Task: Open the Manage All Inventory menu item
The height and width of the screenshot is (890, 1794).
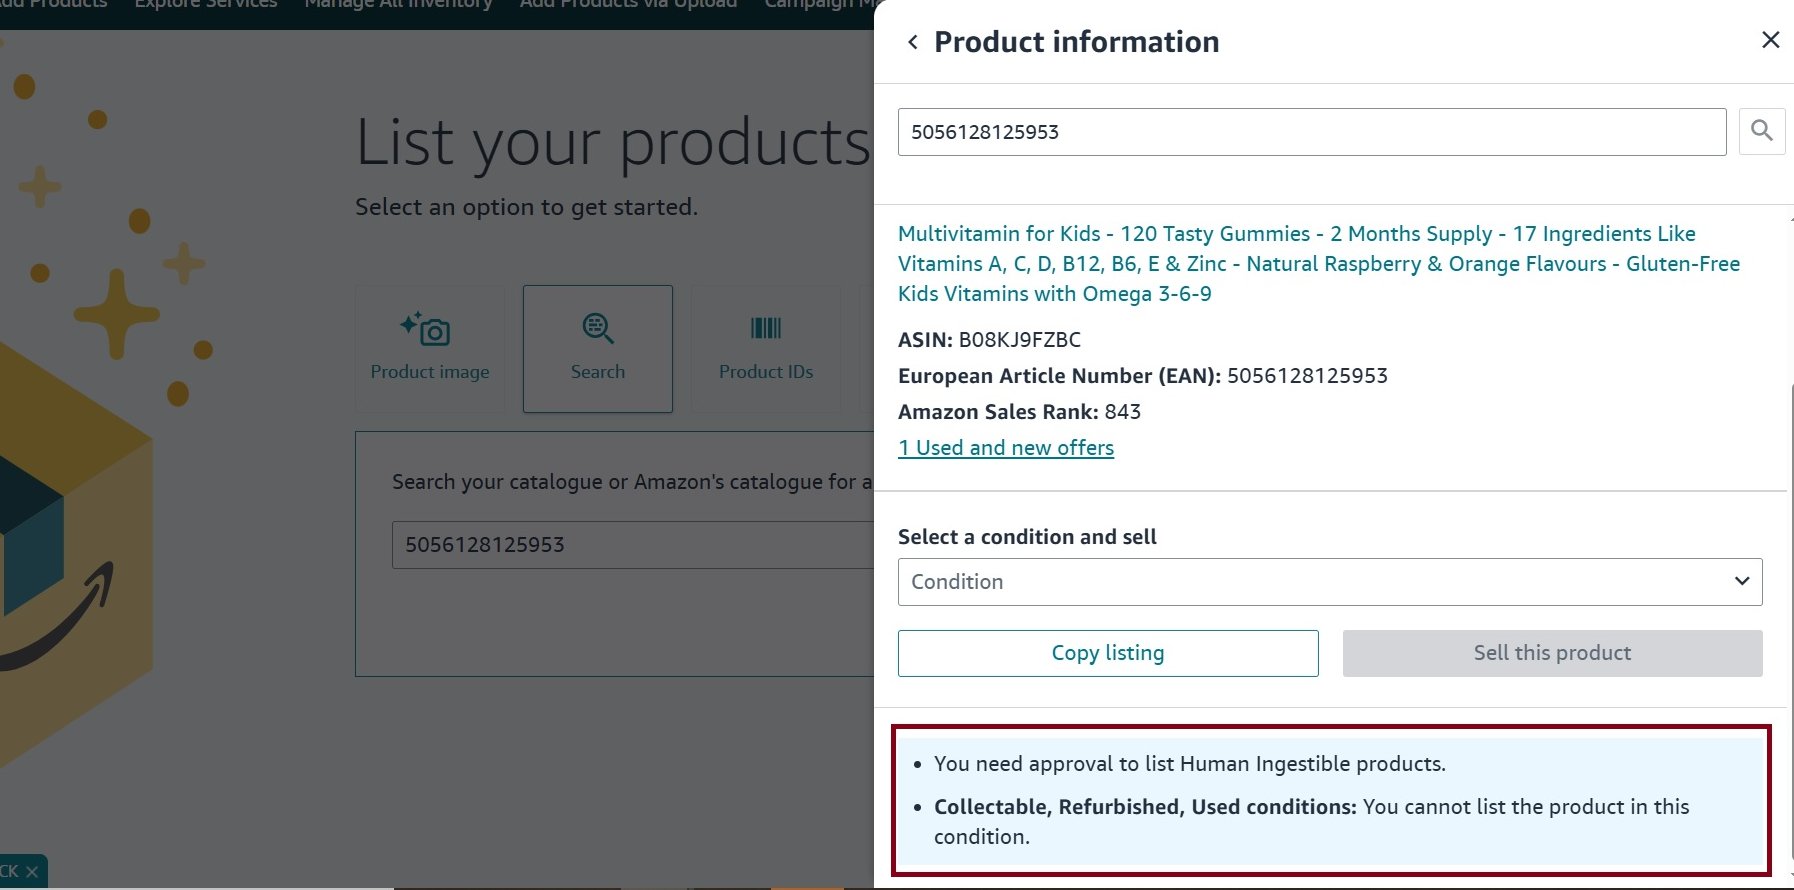Action: click(x=398, y=5)
